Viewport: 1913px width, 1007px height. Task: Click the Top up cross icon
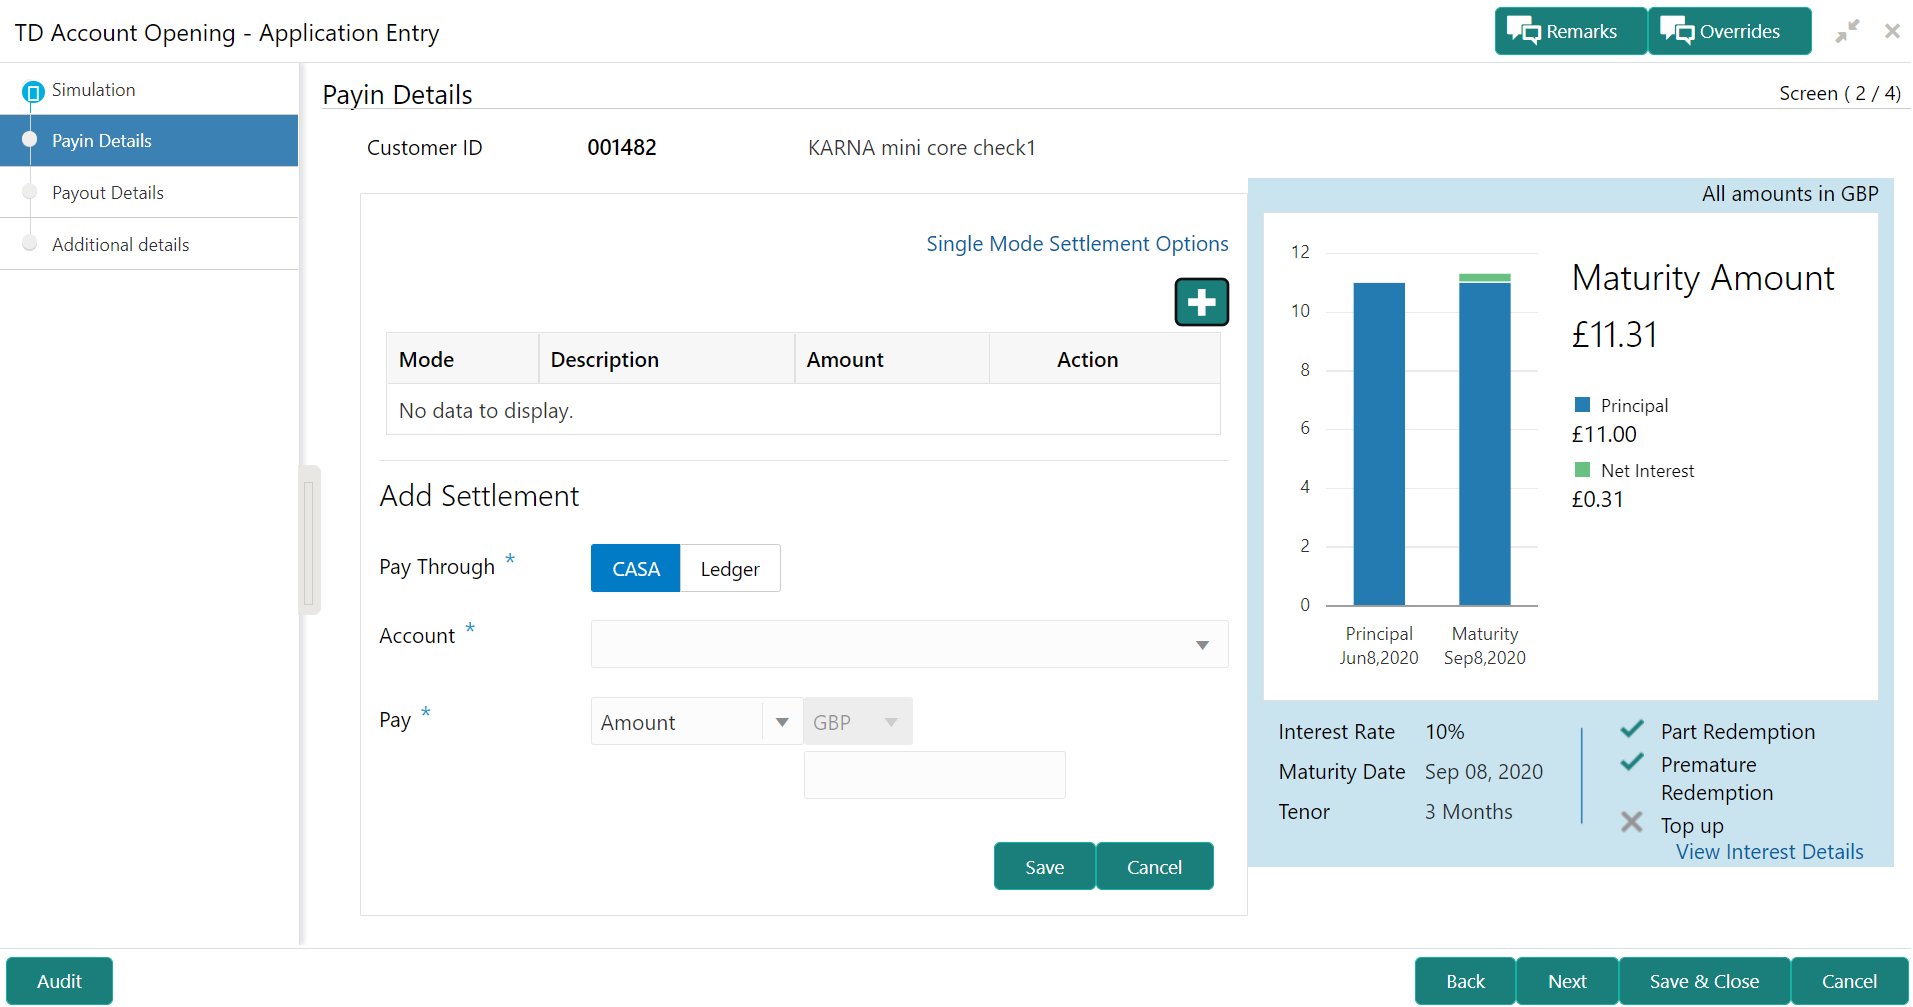(1632, 822)
